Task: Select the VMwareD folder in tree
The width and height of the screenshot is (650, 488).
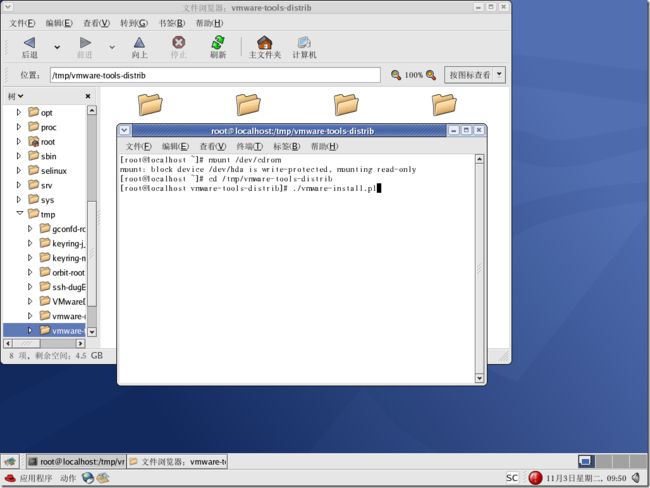Action: [63, 301]
